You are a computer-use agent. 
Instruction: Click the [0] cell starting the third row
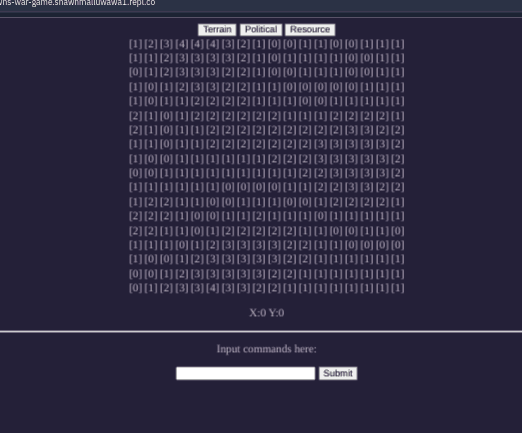(135, 72)
